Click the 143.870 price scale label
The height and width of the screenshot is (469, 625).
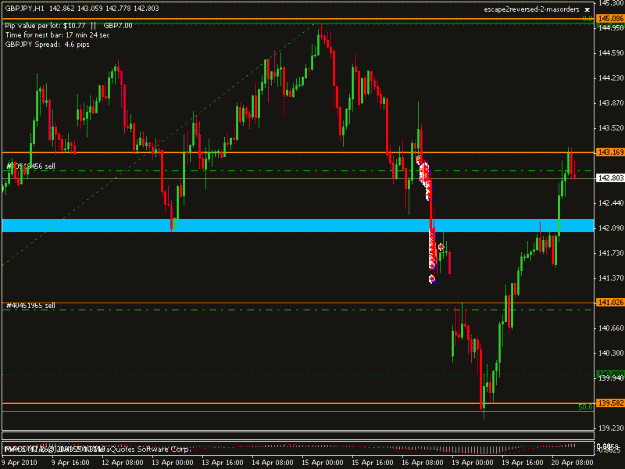(610, 103)
